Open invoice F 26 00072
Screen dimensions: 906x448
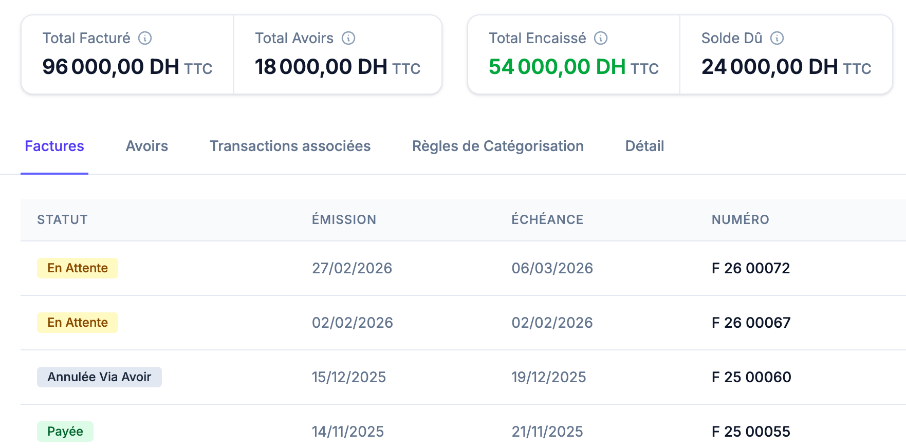(751, 268)
